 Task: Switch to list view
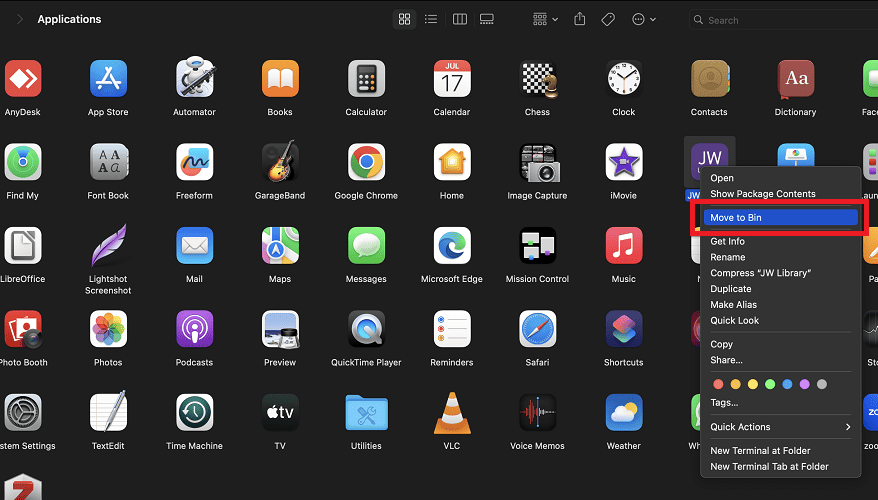431,19
